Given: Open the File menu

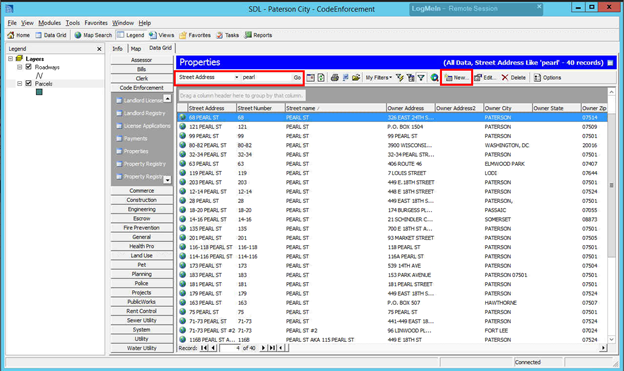Looking at the screenshot, I should tap(12, 23).
